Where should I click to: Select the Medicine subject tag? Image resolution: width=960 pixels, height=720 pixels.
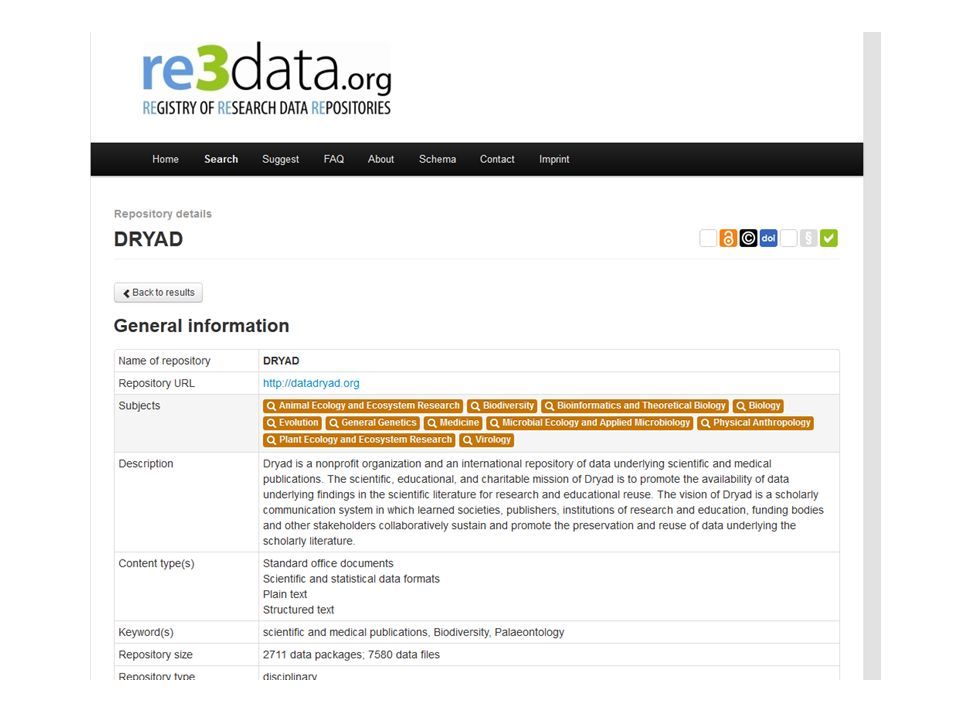pyautogui.click(x=453, y=423)
